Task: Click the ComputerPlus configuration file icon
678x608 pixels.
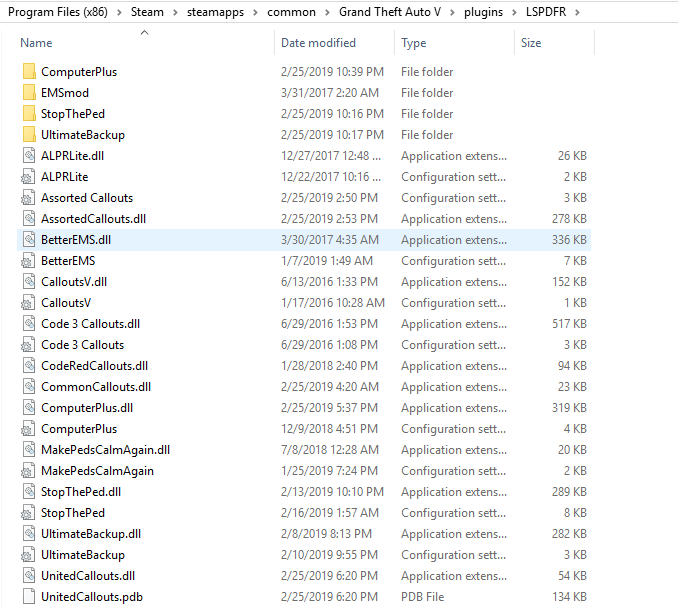Action: pyautogui.click(x=28, y=429)
